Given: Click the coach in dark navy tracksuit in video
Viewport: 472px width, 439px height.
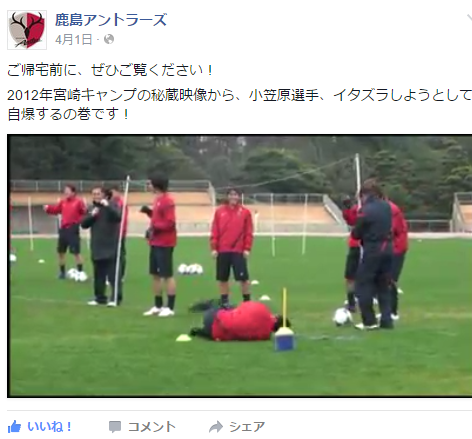Looking at the screenshot, I should [373, 254].
